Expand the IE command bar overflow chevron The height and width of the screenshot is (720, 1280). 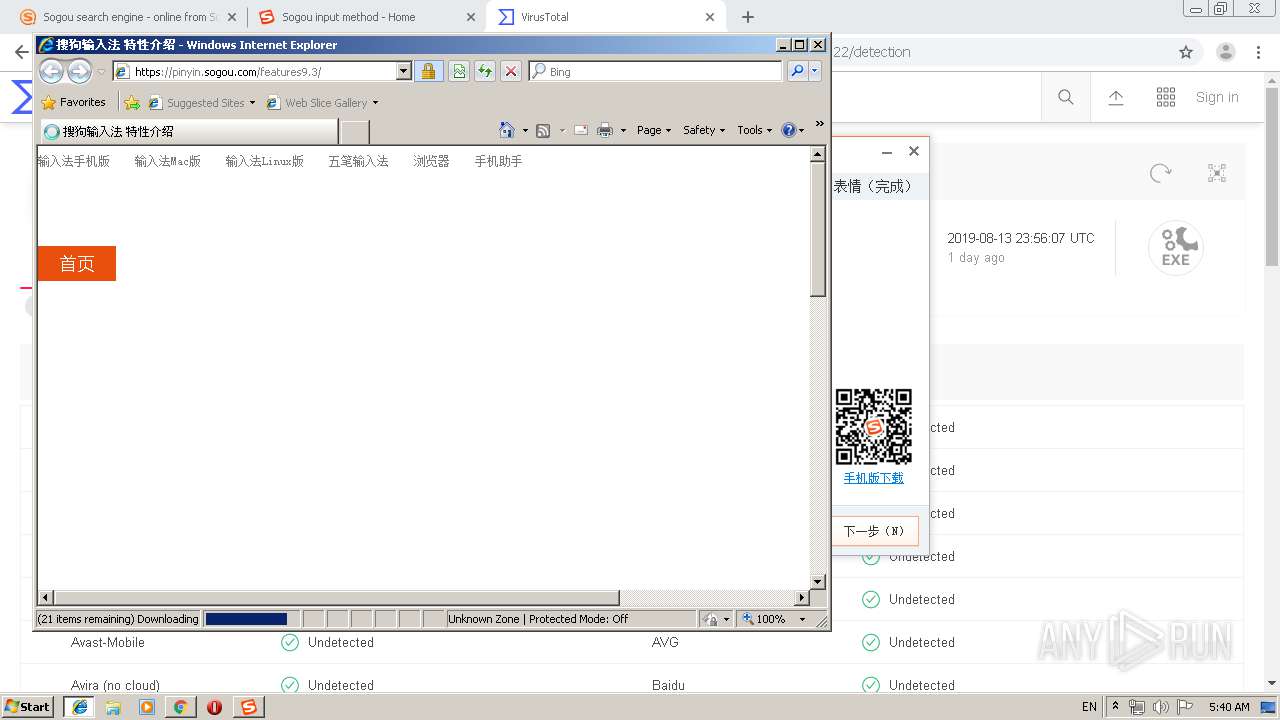click(820, 124)
